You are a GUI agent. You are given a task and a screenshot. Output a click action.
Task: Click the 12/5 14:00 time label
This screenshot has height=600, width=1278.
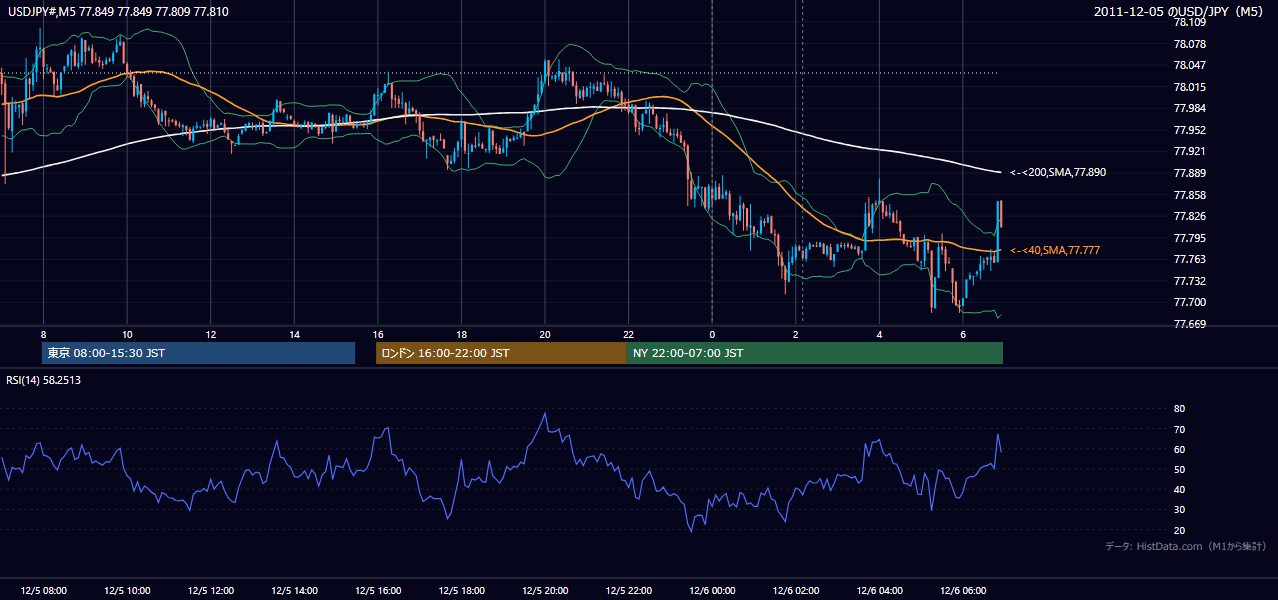(x=294, y=591)
